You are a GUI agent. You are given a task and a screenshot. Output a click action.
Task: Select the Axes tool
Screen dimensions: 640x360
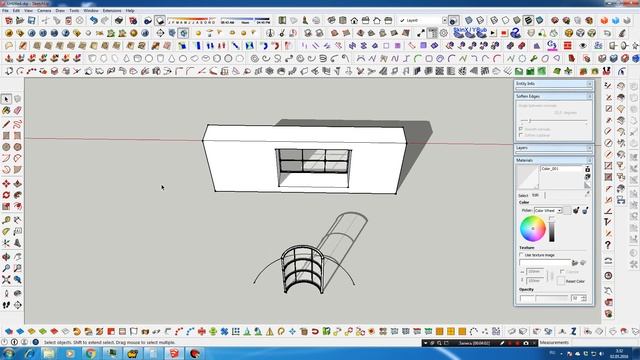(x=6, y=243)
